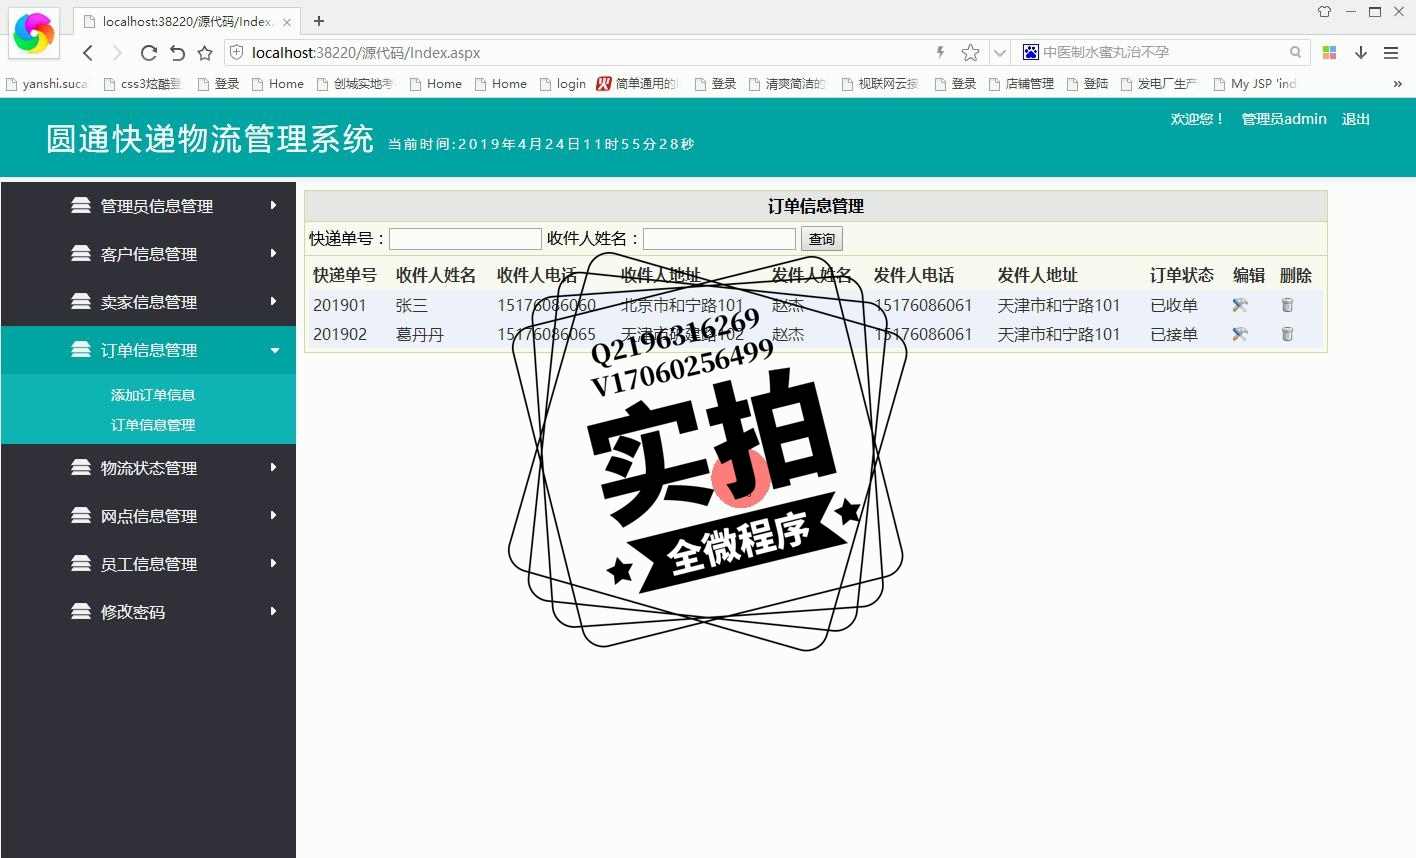Screen dimensions: 1416x858
Task: Click the 订单状态 column header
Action: click(1182, 275)
